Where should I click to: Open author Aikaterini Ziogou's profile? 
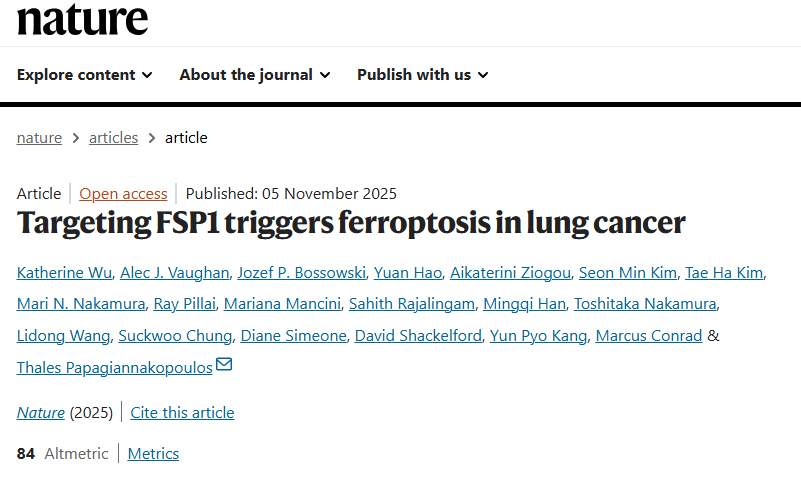(514, 272)
